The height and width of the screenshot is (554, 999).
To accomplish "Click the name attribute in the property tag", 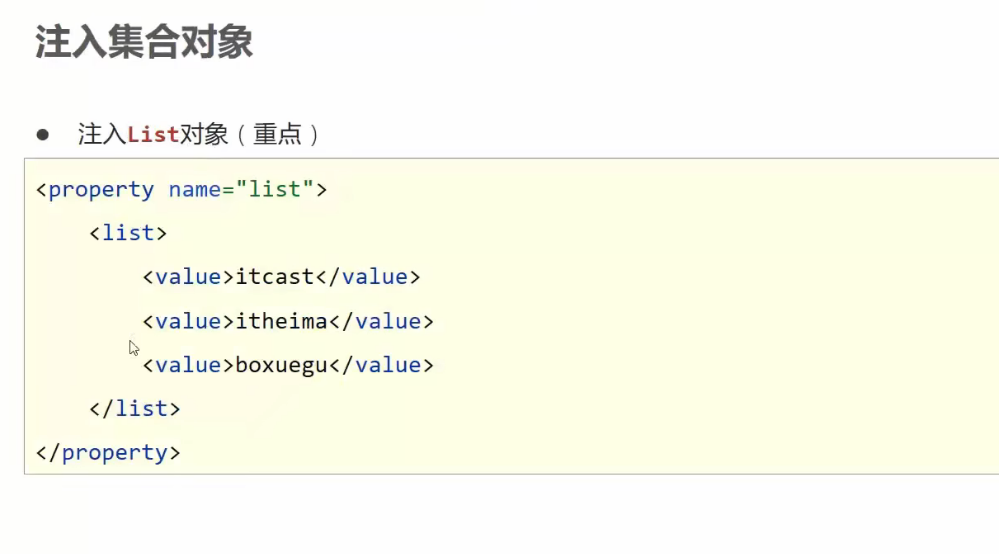I will tap(195, 189).
